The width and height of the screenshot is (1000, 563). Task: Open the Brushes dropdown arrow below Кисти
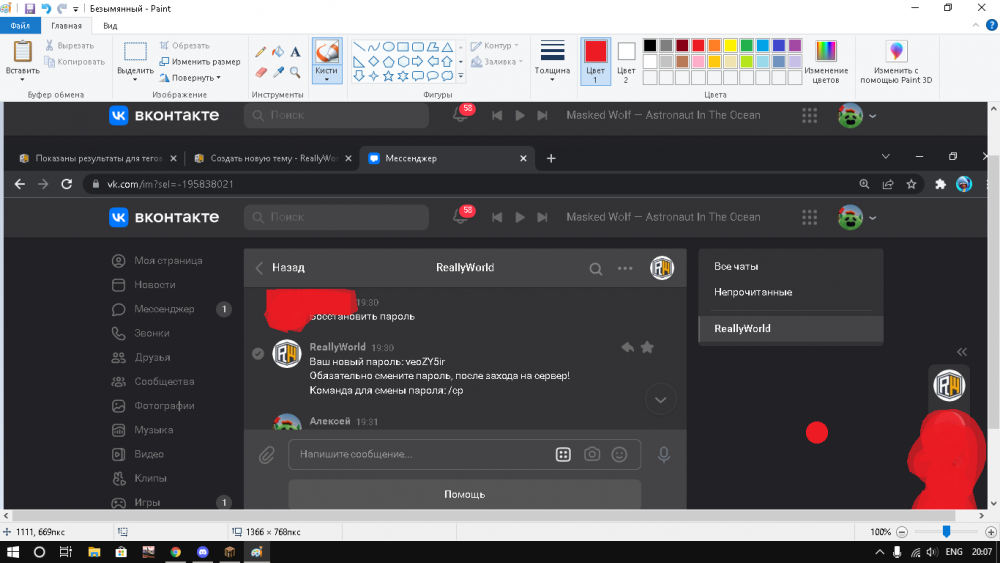tap(327, 80)
